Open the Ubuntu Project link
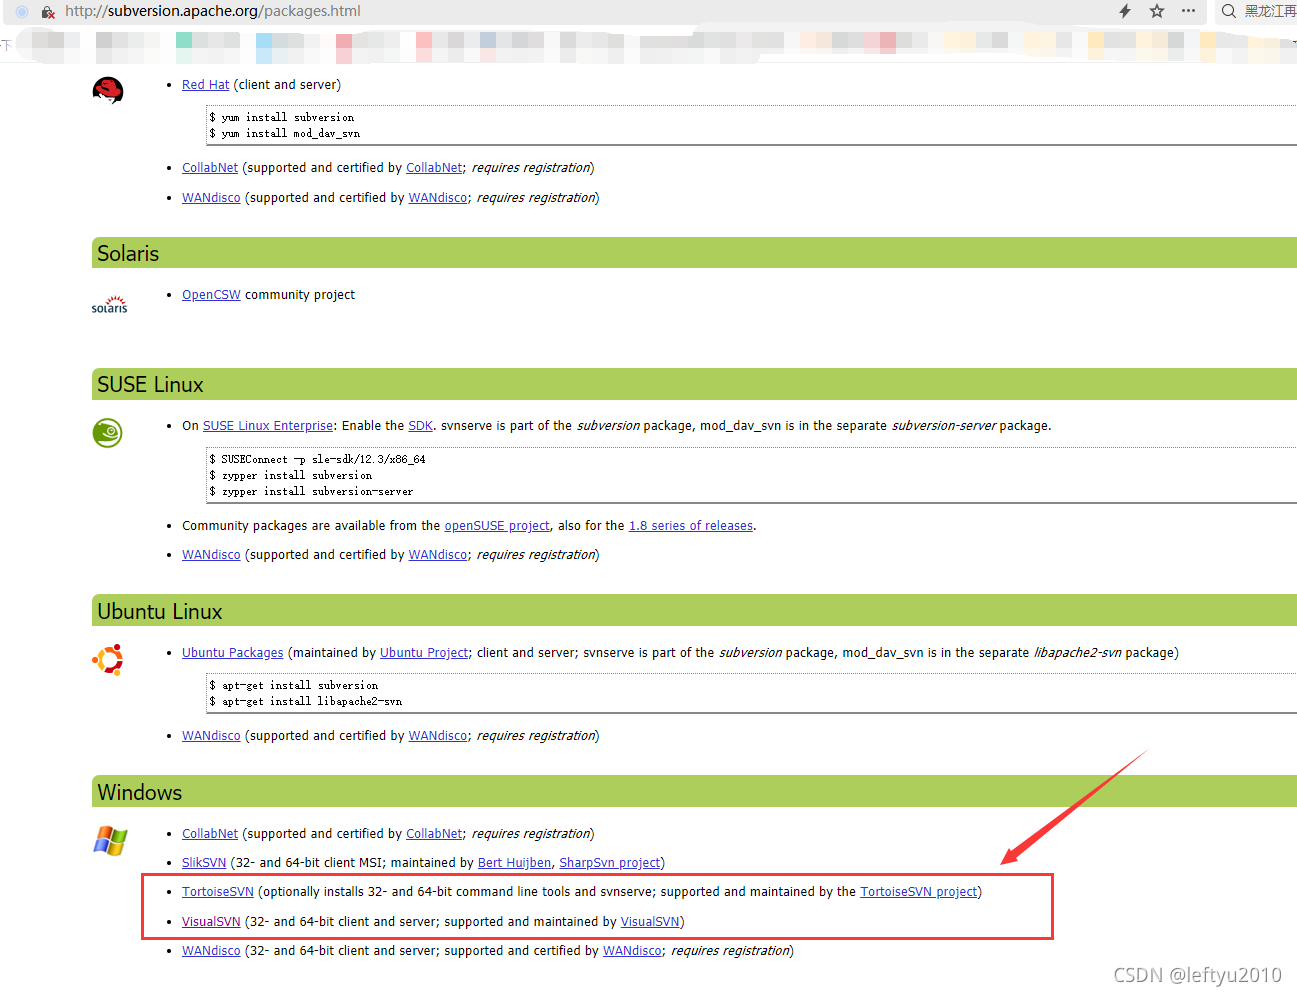1297x996 pixels. pos(424,653)
